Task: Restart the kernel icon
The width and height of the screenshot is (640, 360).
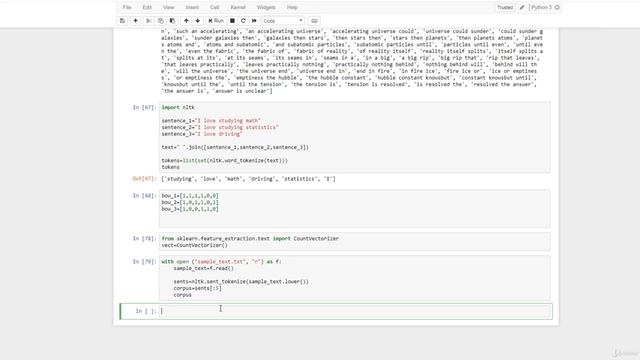Action: 243,21
